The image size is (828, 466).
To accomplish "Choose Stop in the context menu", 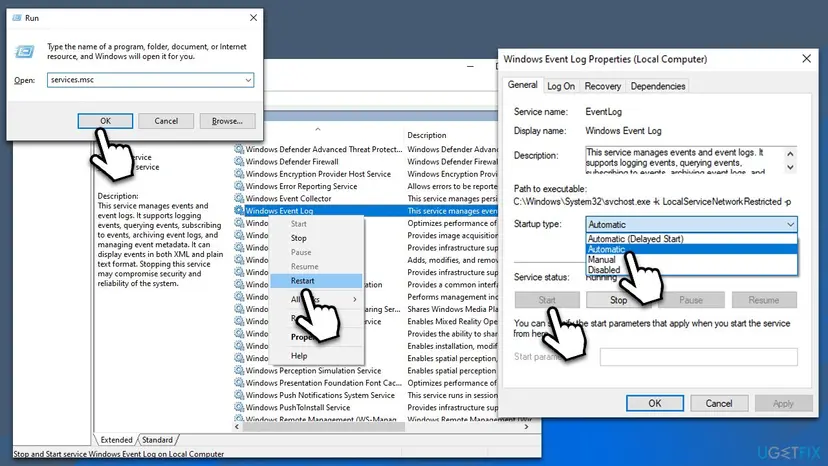I will click(x=298, y=238).
